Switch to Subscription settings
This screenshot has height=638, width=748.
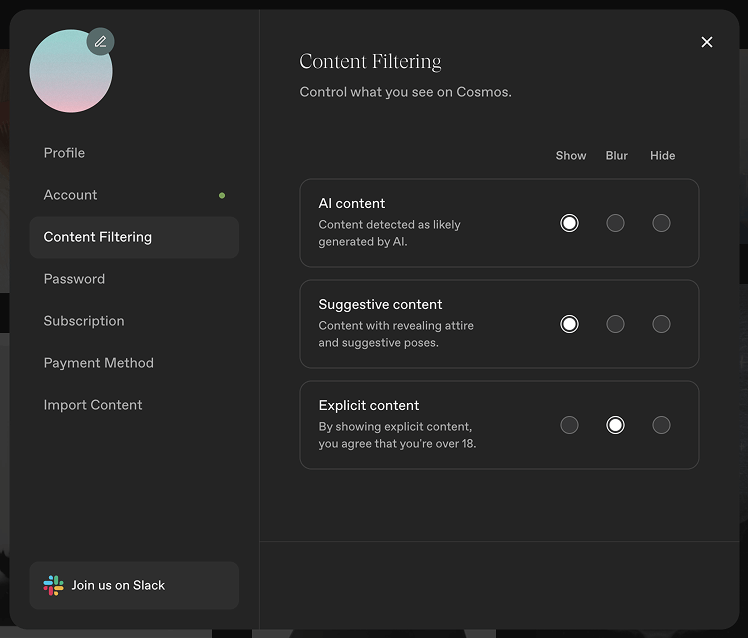point(84,321)
